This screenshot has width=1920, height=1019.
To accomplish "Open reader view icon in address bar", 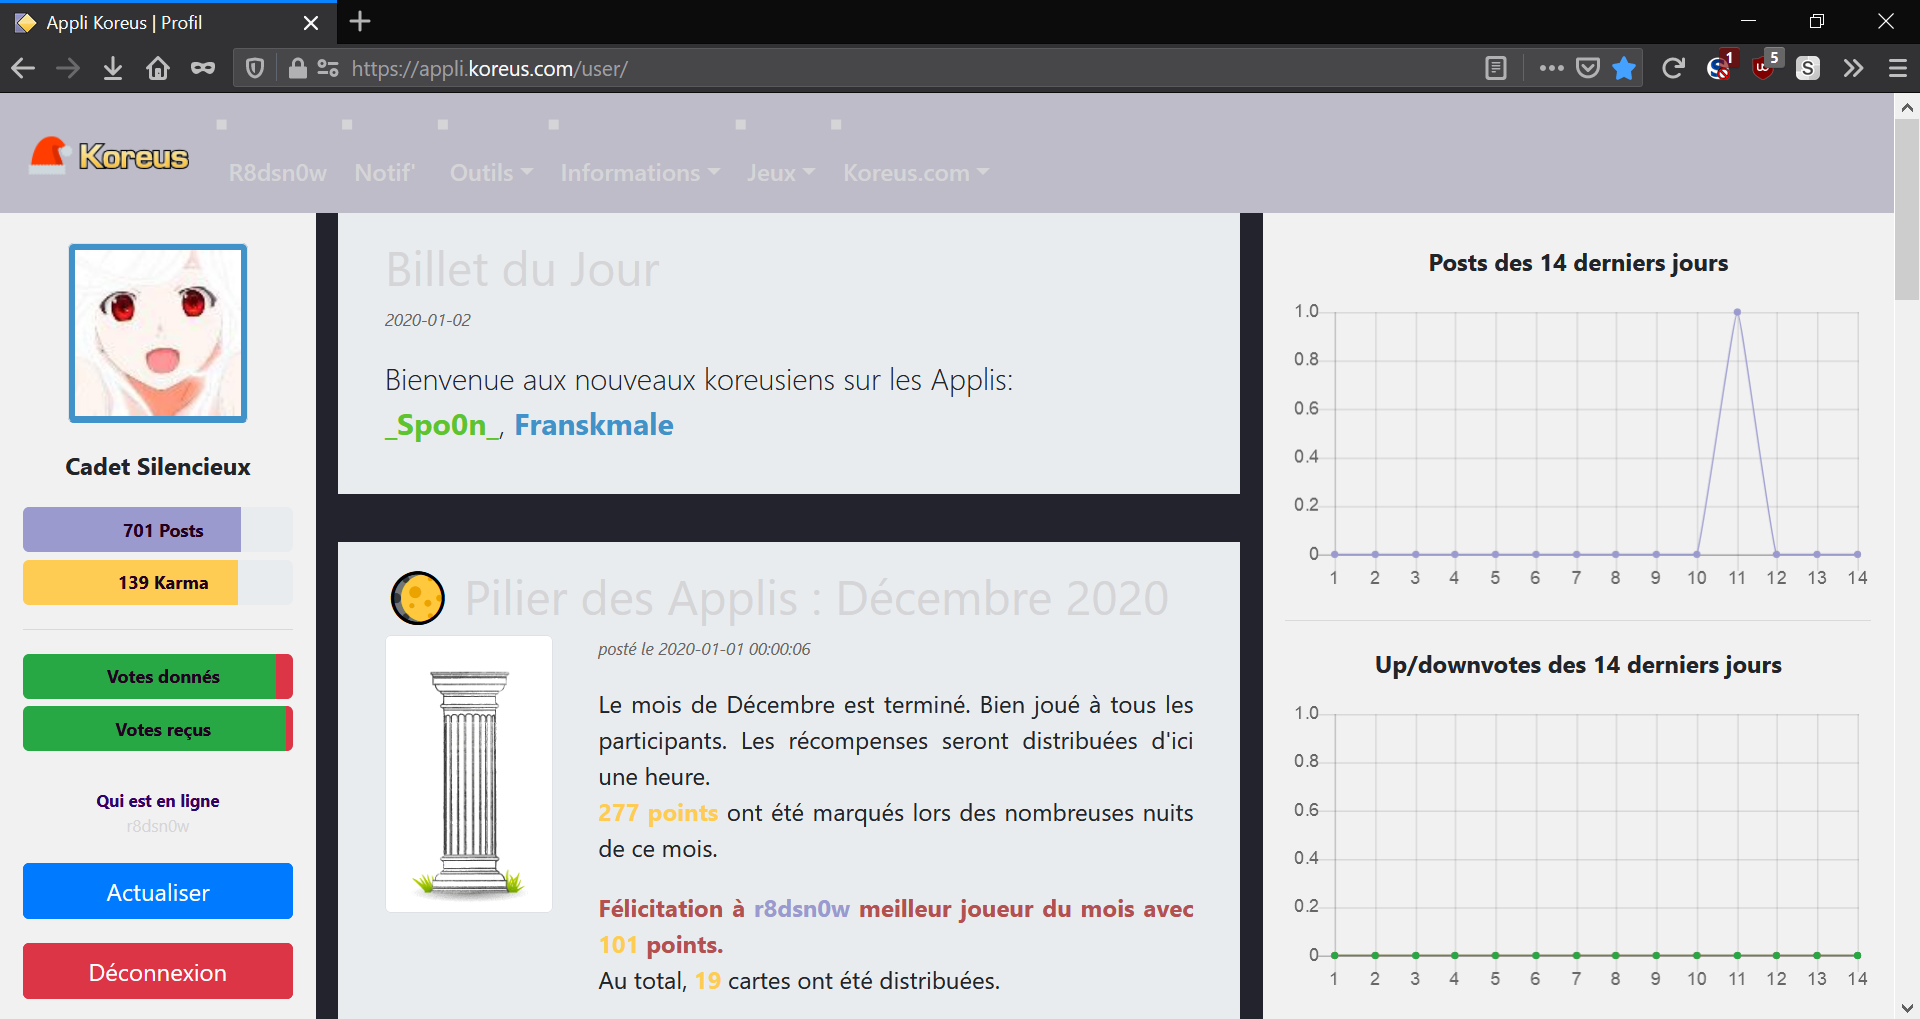I will [x=1496, y=68].
